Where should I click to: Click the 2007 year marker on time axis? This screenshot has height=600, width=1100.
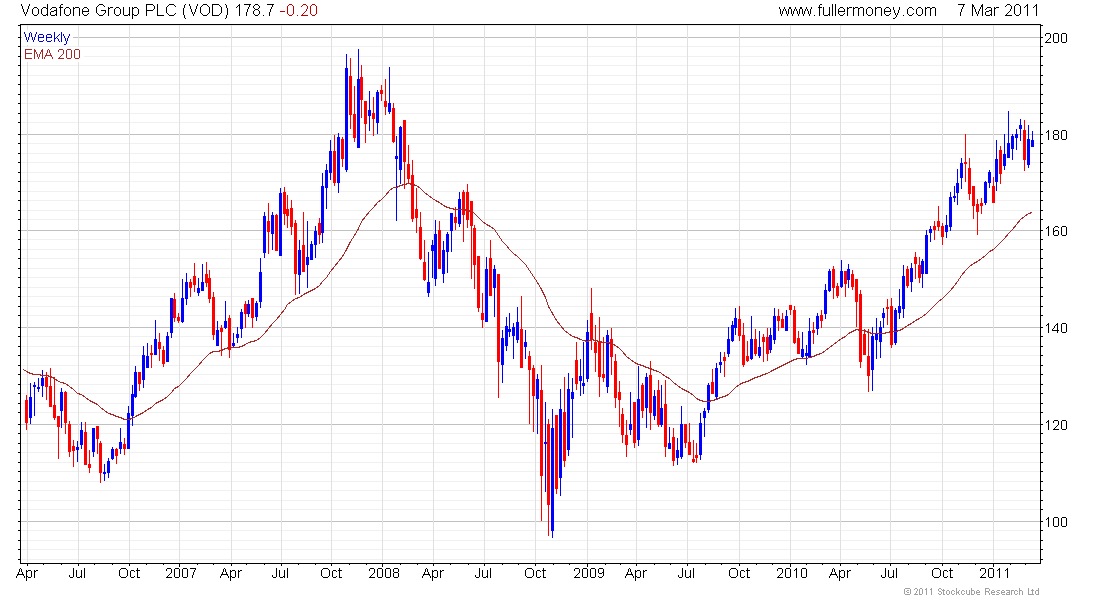click(x=181, y=574)
